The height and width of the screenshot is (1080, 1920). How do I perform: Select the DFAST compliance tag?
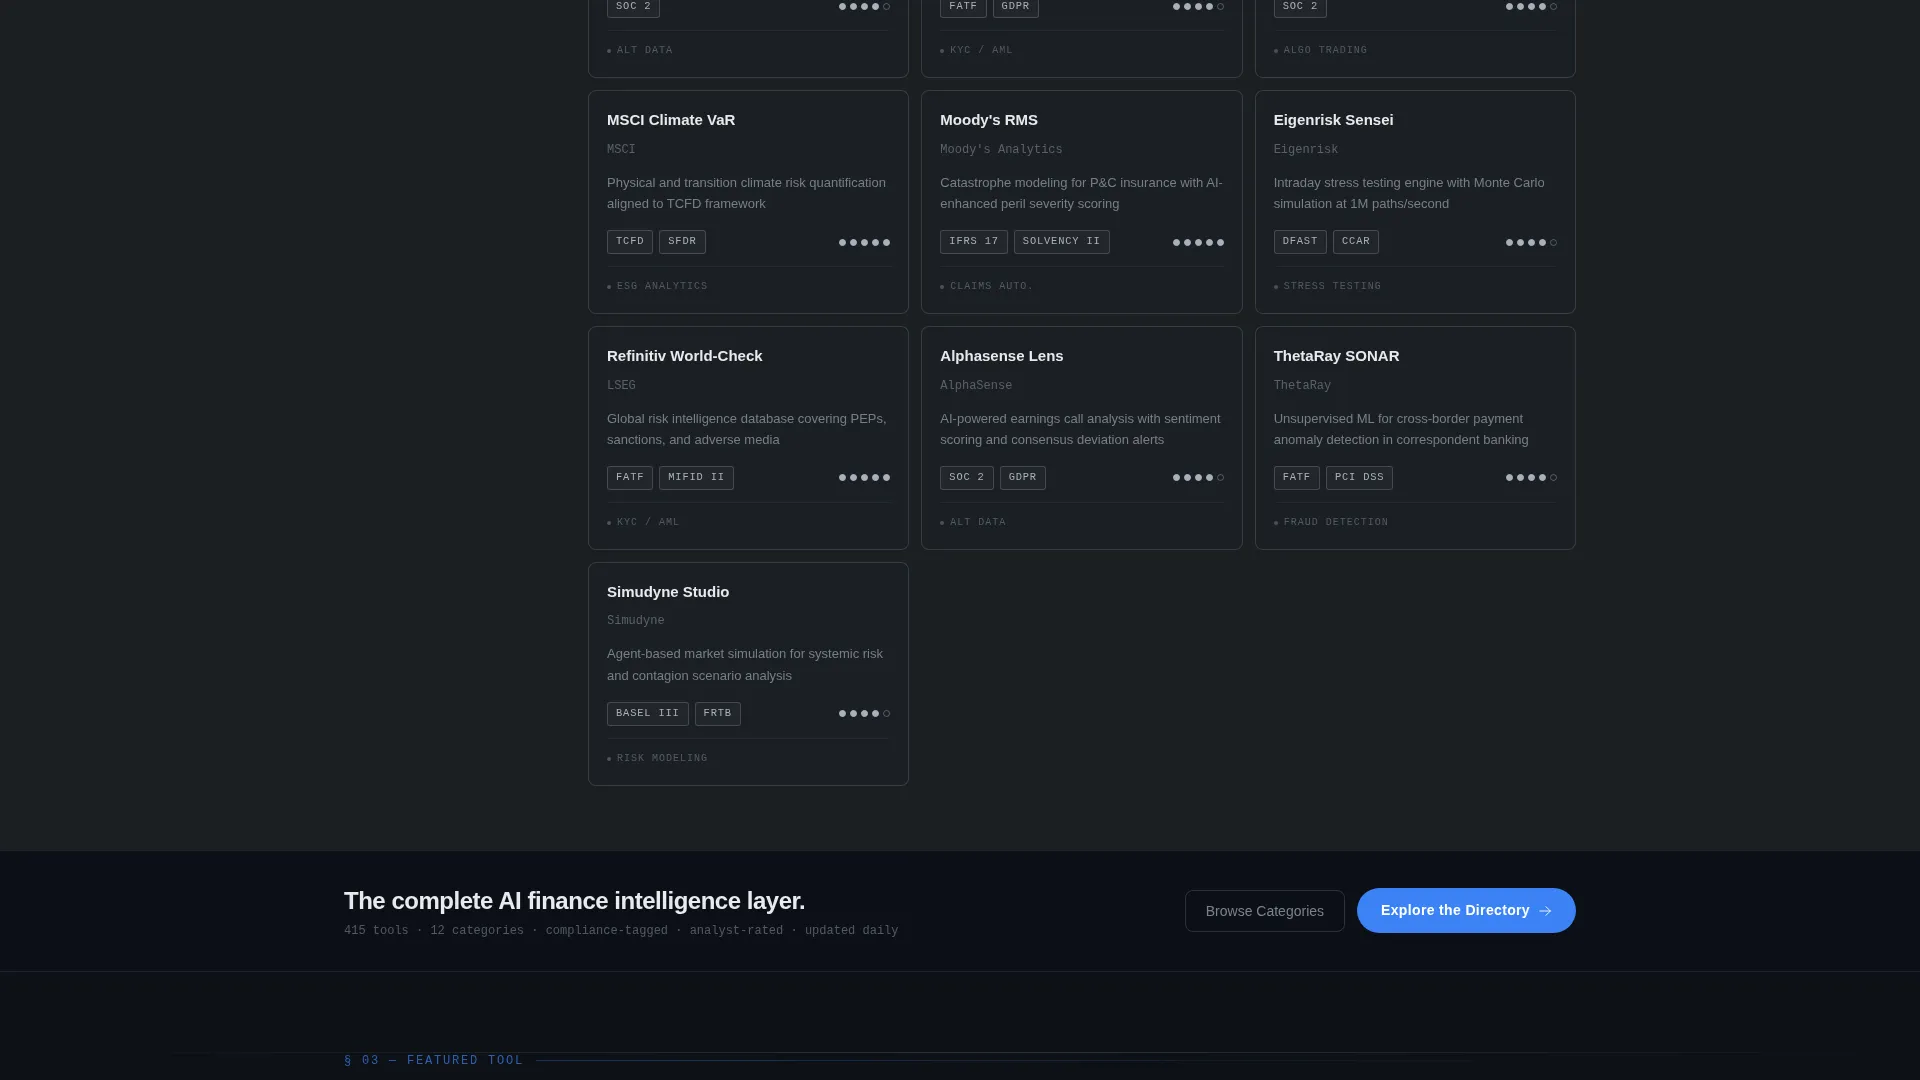click(x=1300, y=242)
